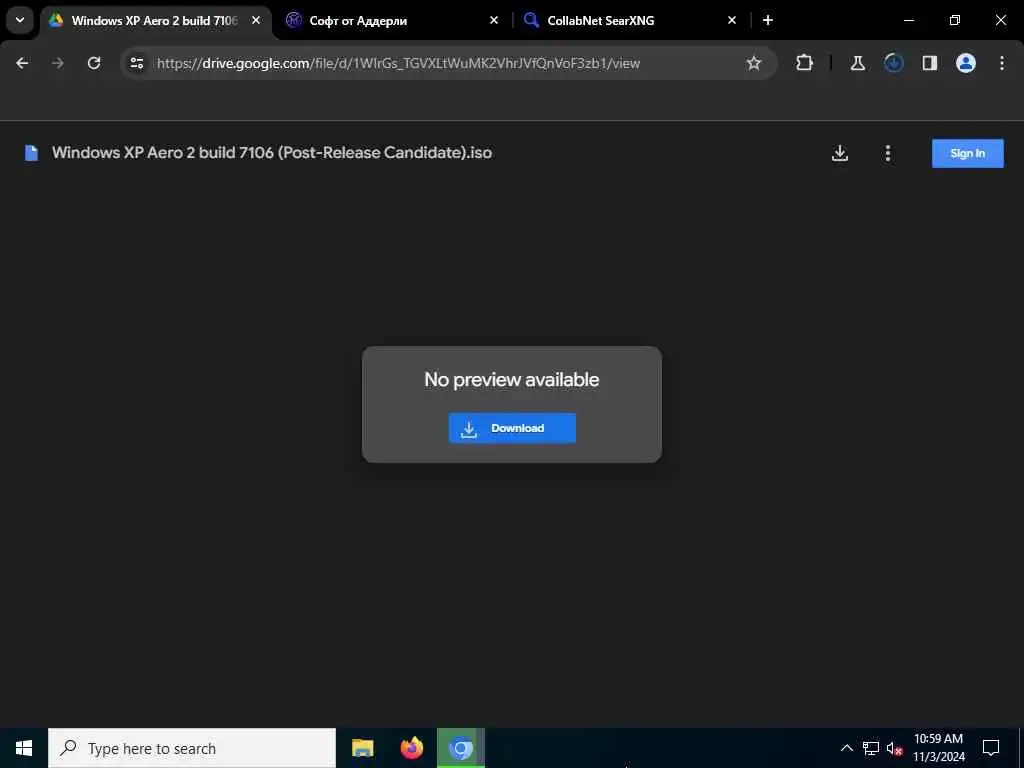The width and height of the screenshot is (1024, 768).
Task: Open the browser Downloads indicator
Action: coord(893,63)
